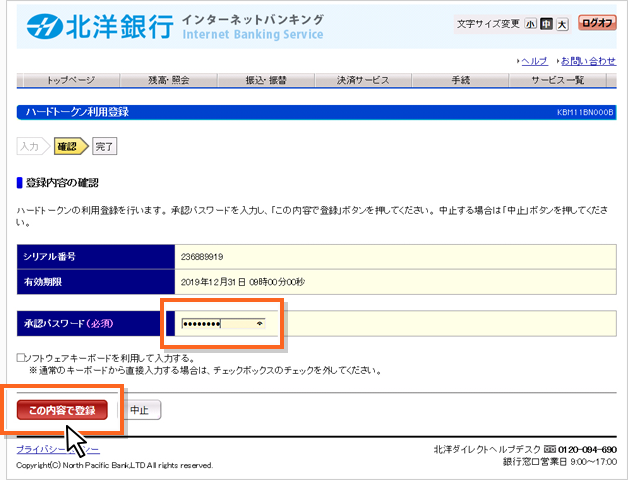
Task: Click the helpdesk number 0120-094-690
Action: click(587, 450)
